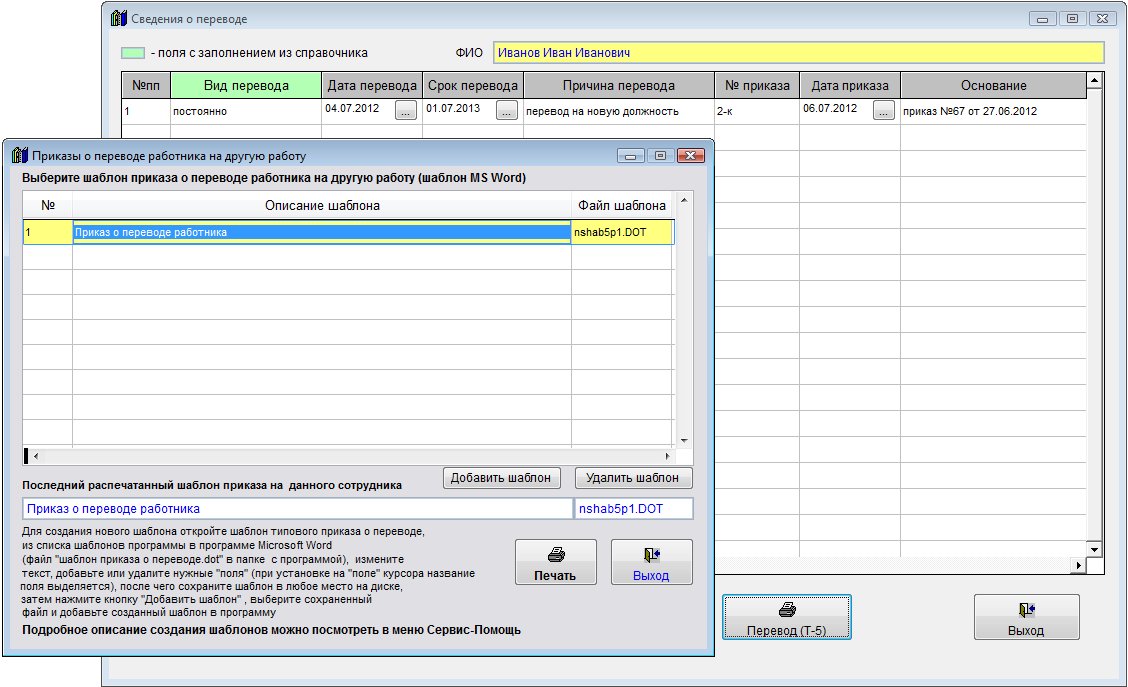
Task: Click the Удалить шаблон button
Action: (x=633, y=478)
